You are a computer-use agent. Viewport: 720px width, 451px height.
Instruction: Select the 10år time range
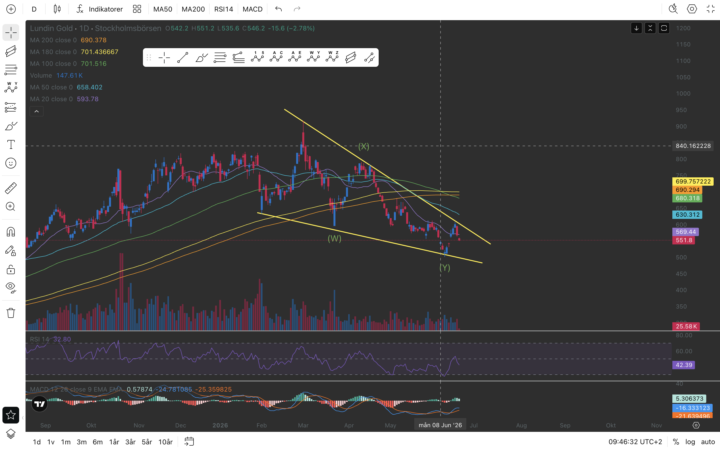tap(165, 442)
